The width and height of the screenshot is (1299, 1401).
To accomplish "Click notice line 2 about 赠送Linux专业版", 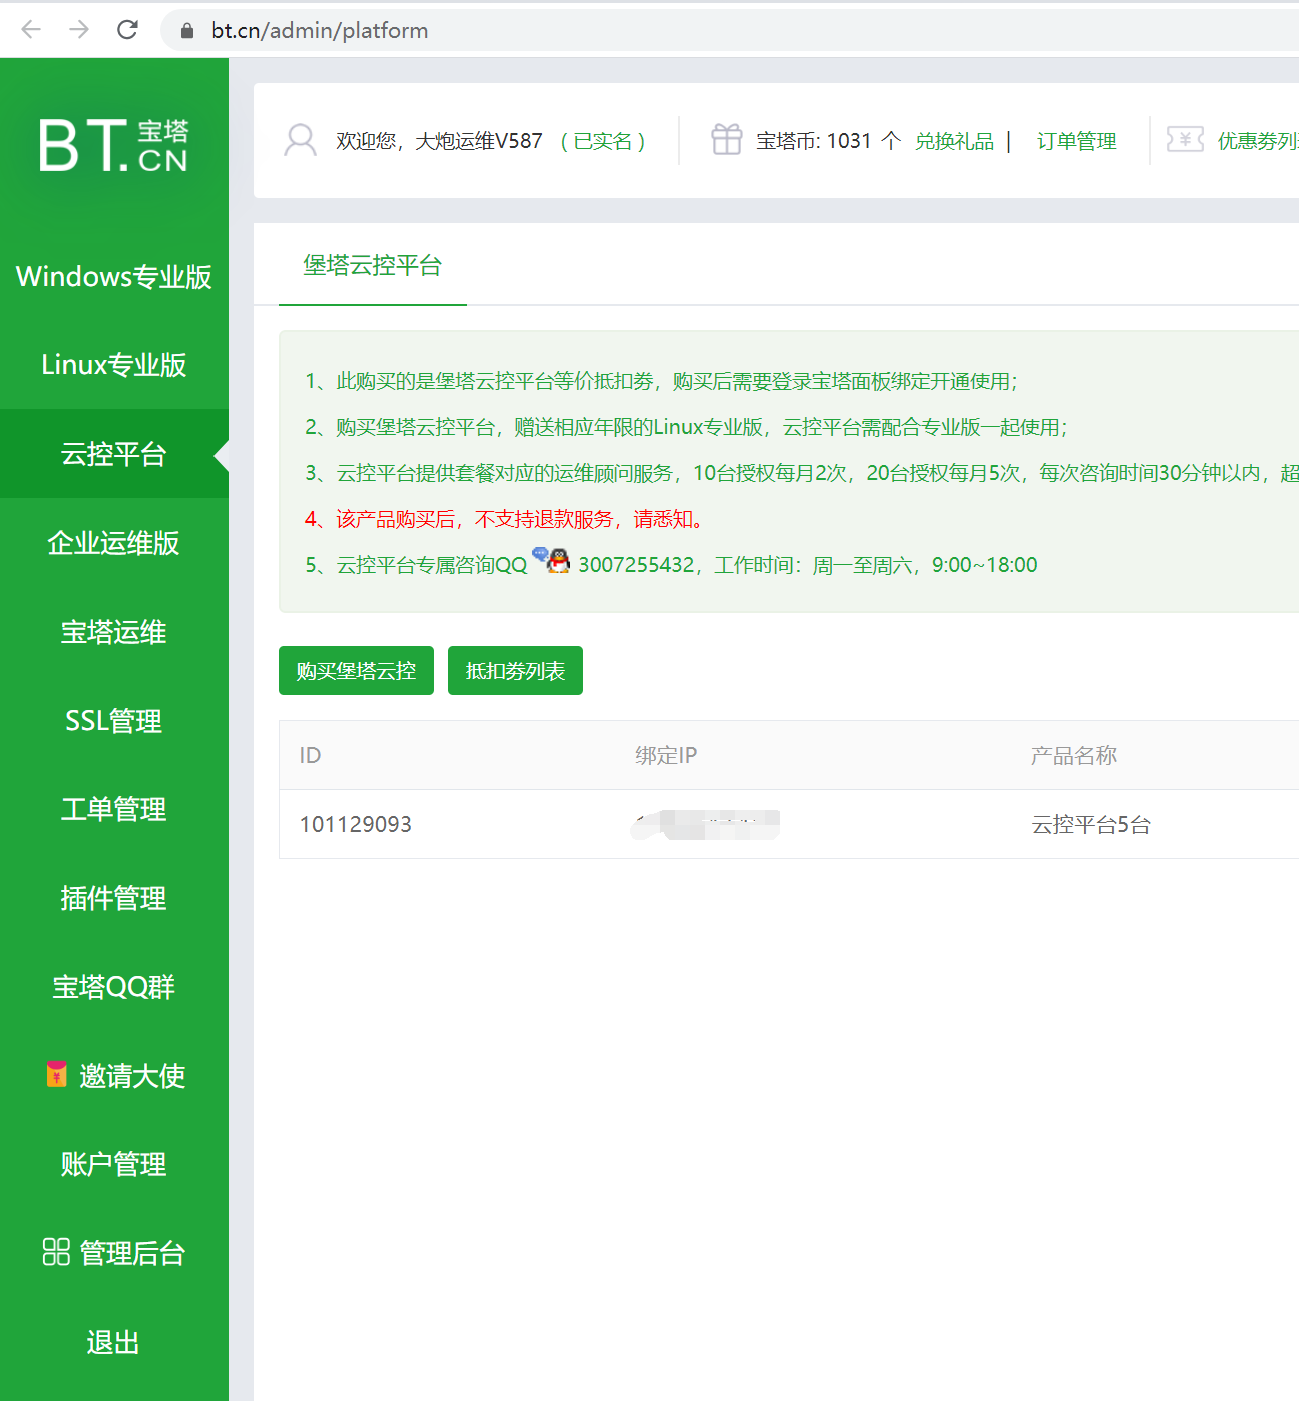I will coord(687,427).
